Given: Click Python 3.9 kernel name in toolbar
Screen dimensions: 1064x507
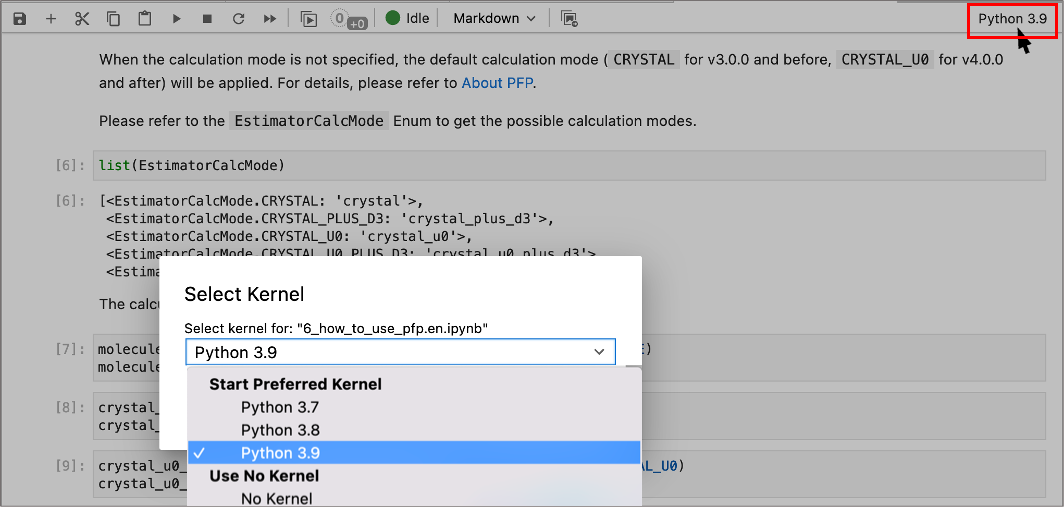Looking at the screenshot, I should (x=1012, y=18).
